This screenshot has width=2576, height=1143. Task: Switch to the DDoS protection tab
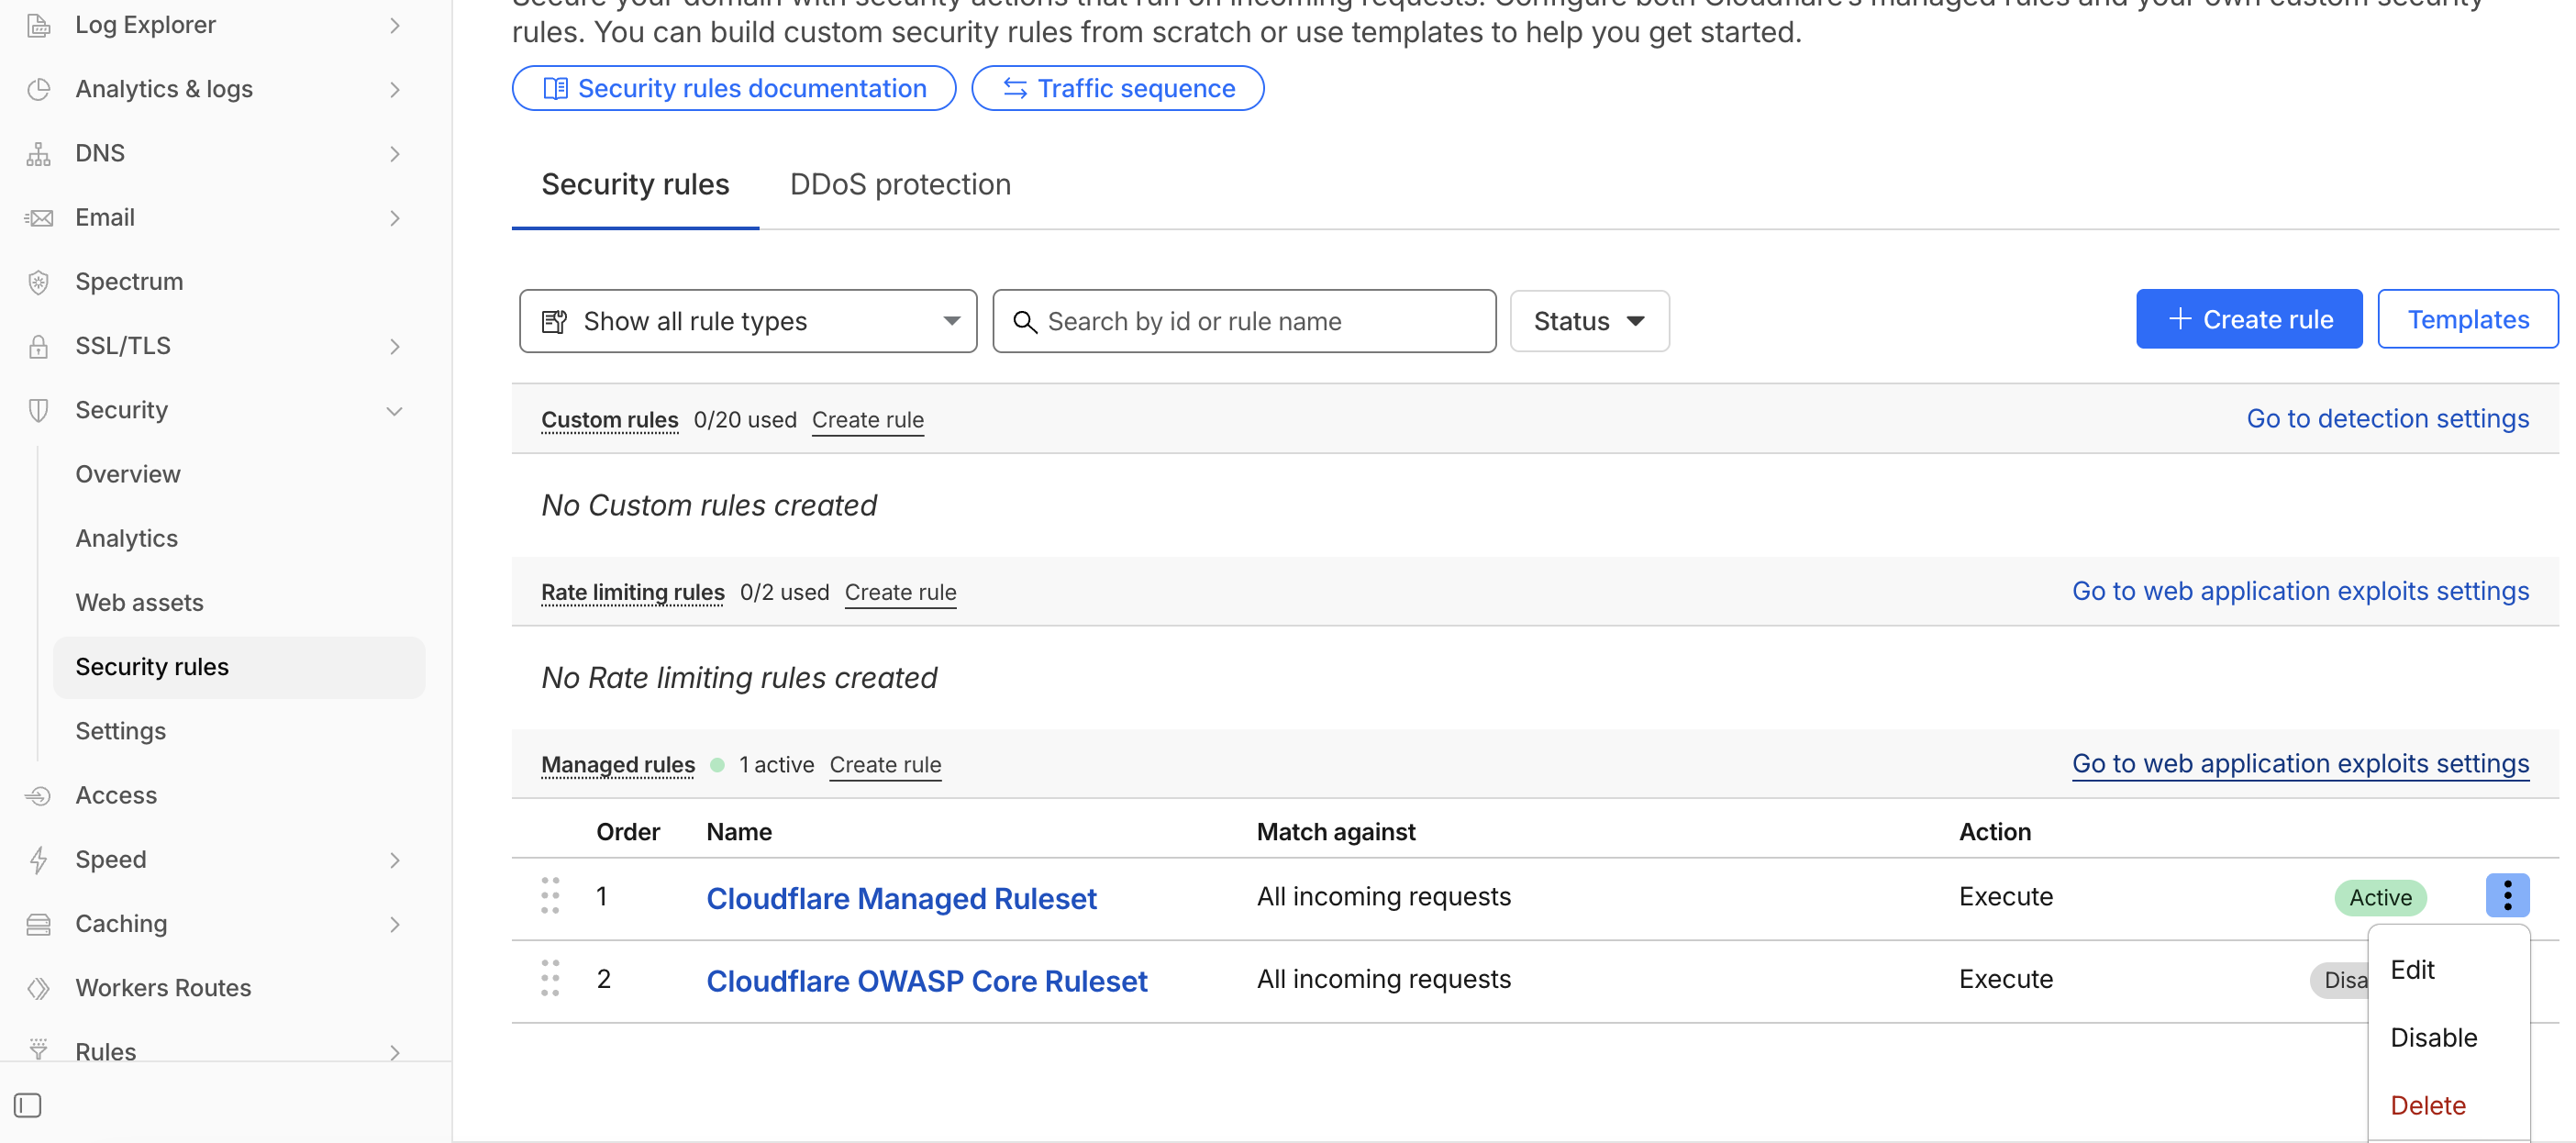click(899, 185)
